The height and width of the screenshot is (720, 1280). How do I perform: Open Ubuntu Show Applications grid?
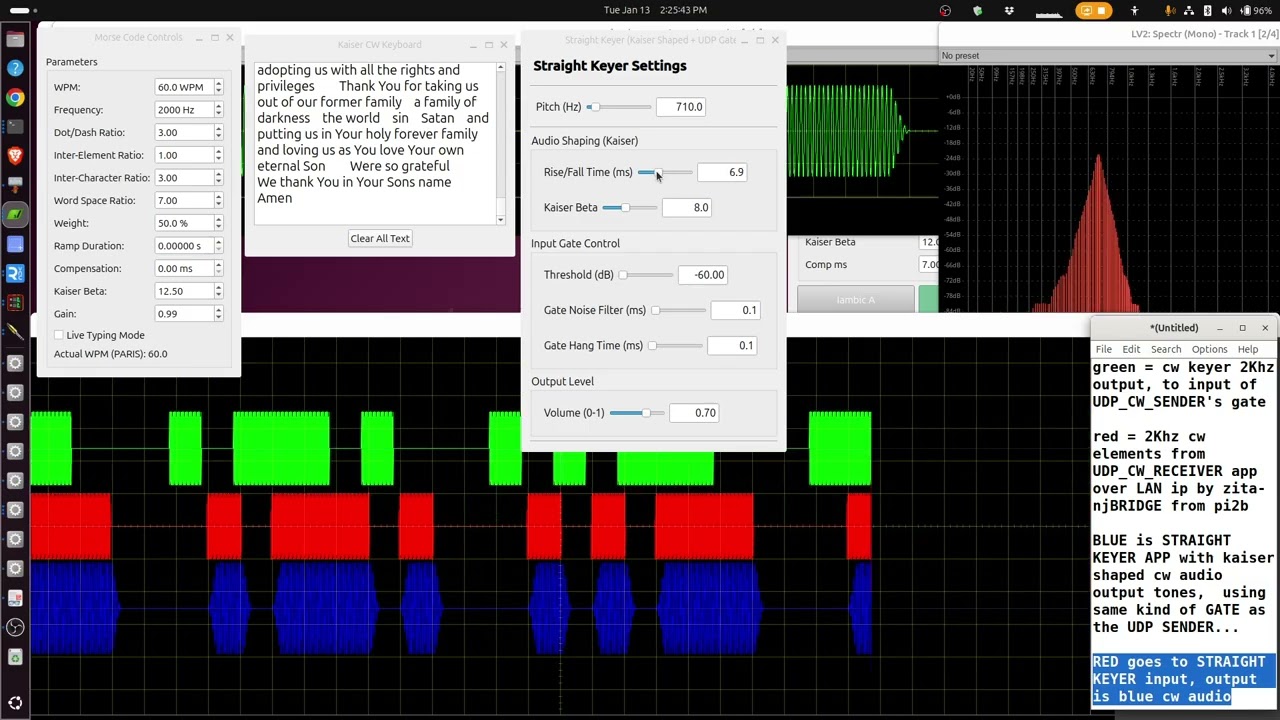click(x=15, y=703)
